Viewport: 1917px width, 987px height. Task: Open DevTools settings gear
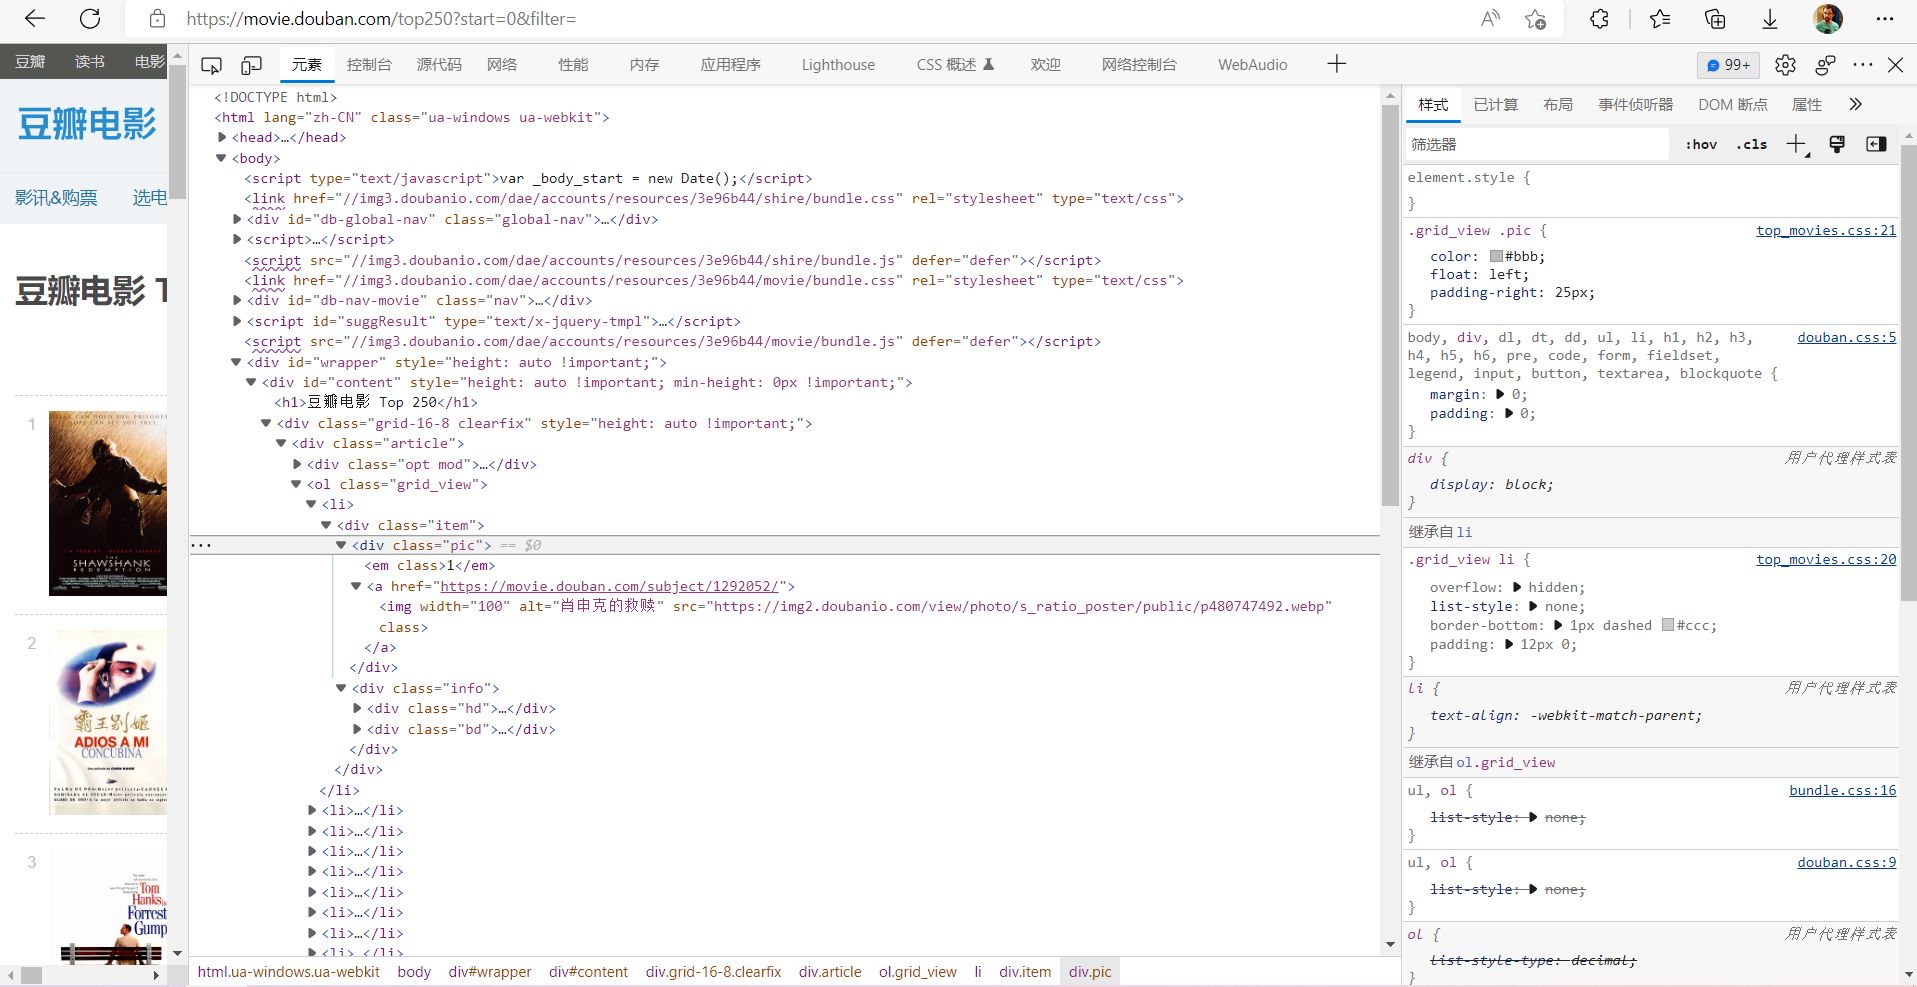point(1785,65)
